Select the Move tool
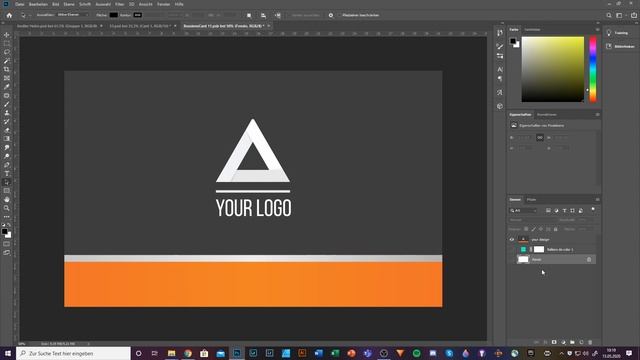This screenshot has height=360, width=640. [7, 35]
